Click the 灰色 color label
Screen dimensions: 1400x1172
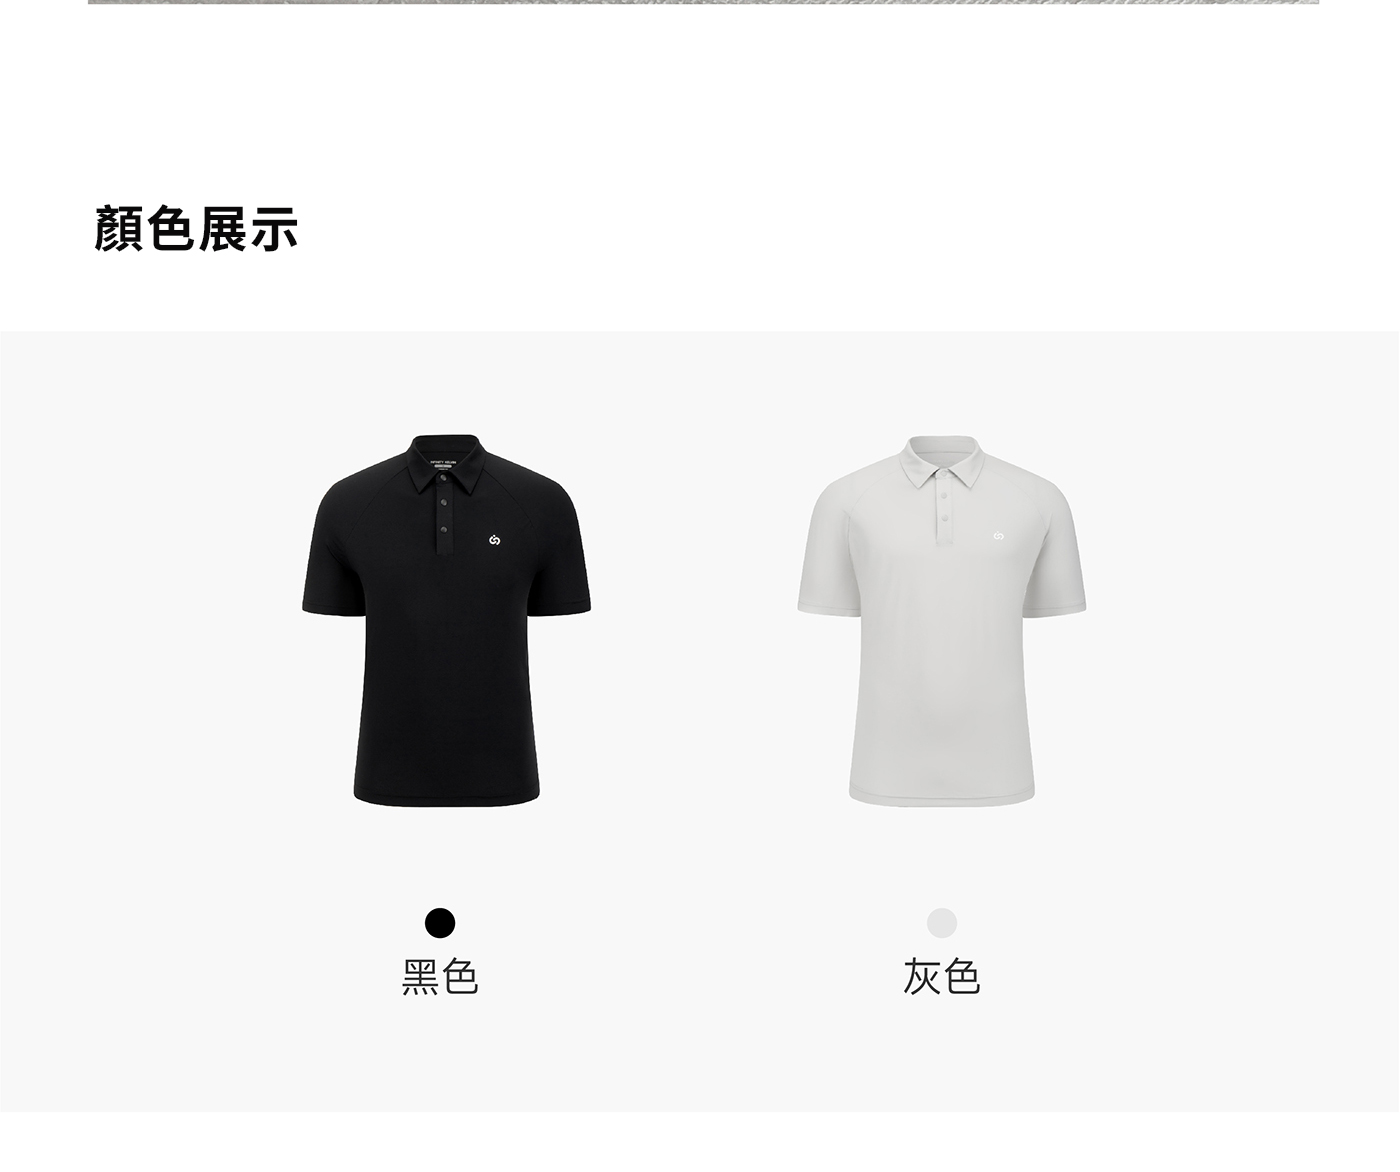coord(942,977)
